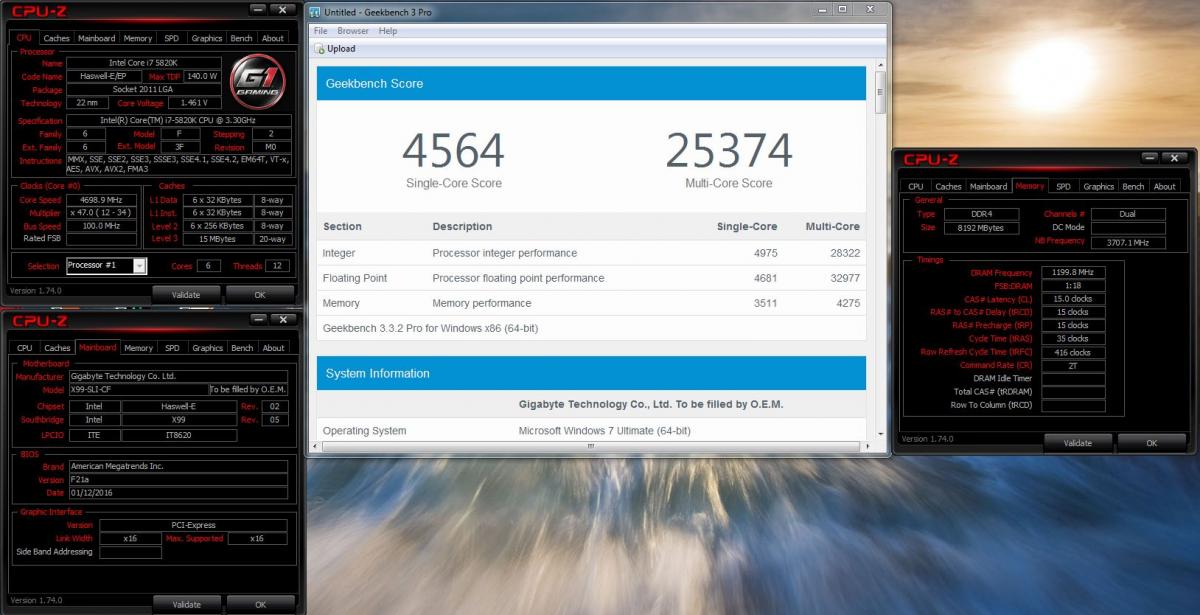Viewport: 1200px width, 615px height.
Task: Switch to Bench tab in Memory window
Action: click(1134, 186)
